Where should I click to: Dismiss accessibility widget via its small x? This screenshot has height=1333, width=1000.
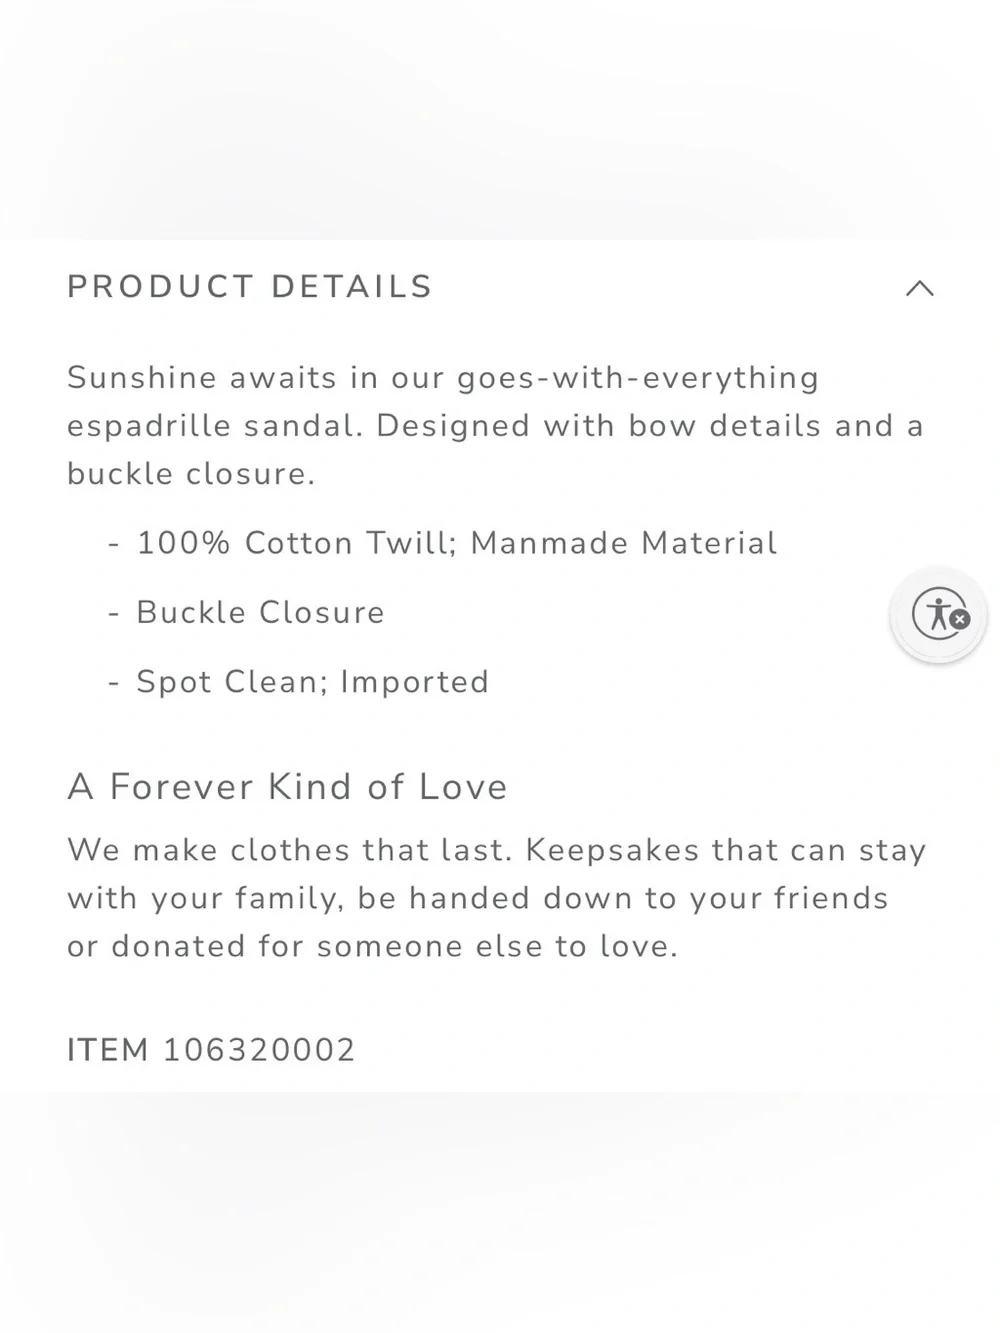tap(960, 619)
